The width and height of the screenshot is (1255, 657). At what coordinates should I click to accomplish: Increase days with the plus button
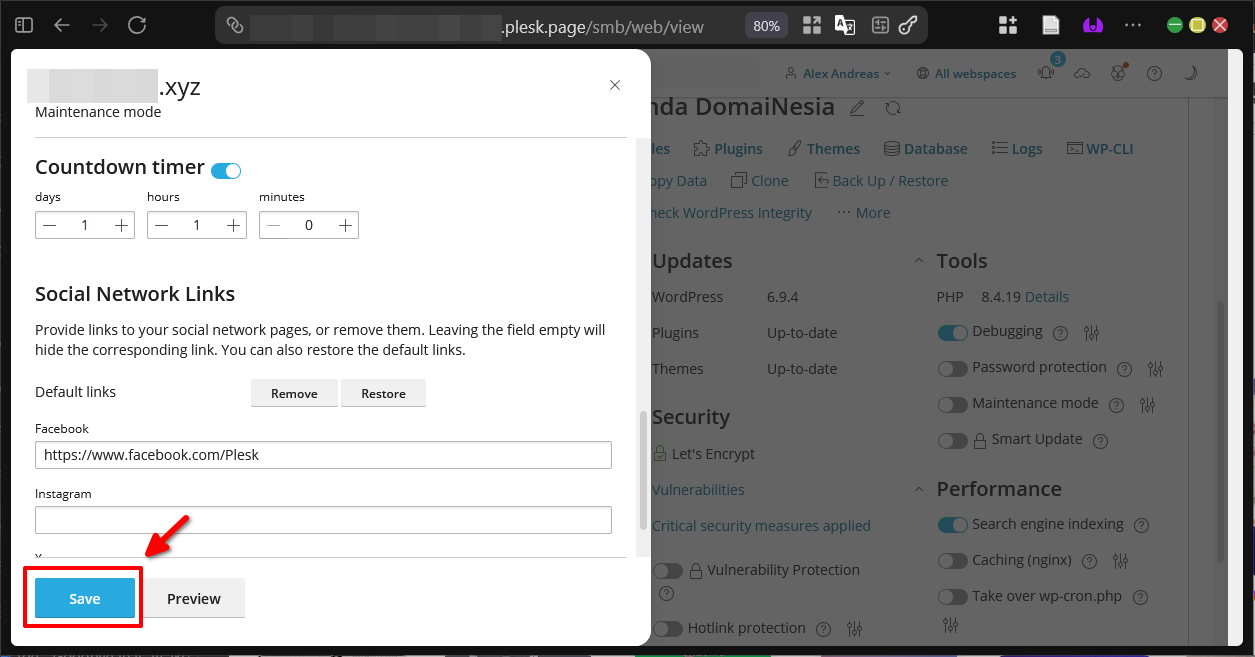pyautogui.click(x=122, y=226)
